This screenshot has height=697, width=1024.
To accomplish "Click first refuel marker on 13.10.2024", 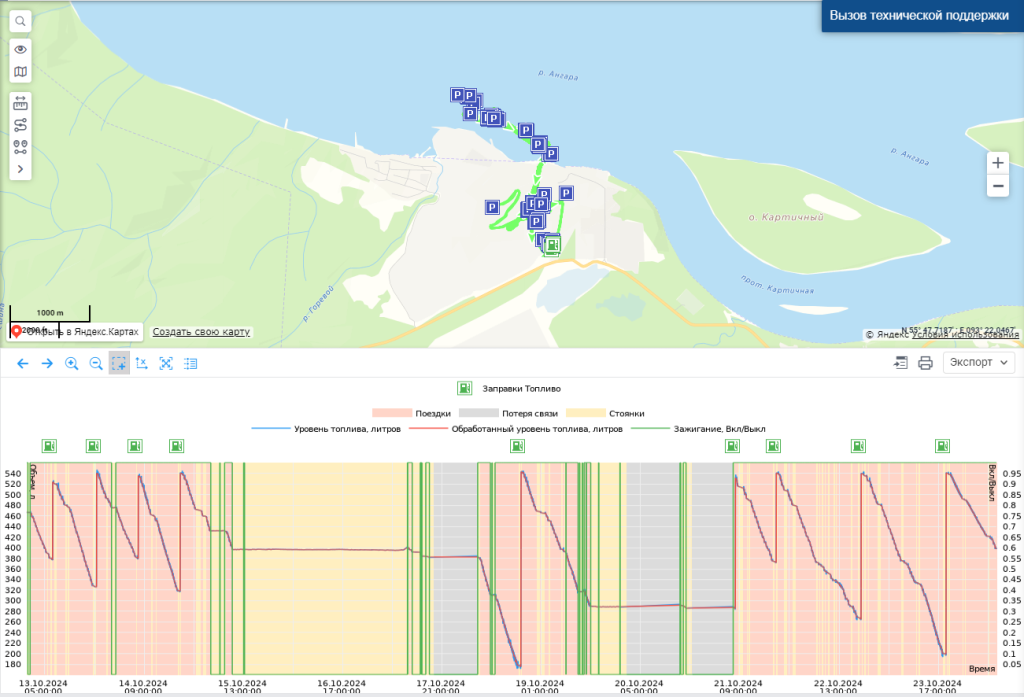I will point(49,446).
